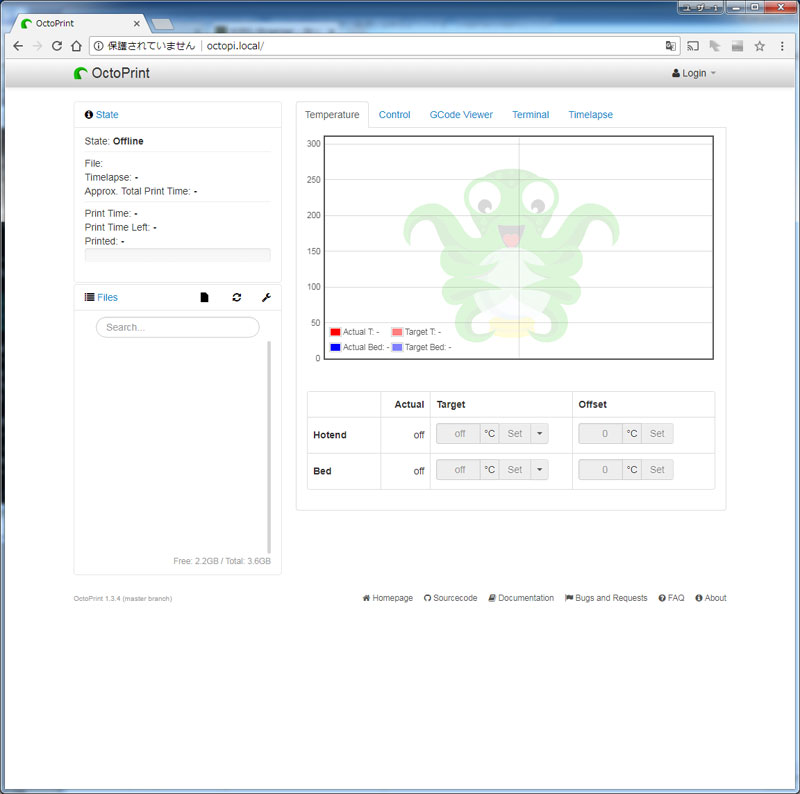The height and width of the screenshot is (794, 800).
Task: Click the Hotend target temperature field
Action: 459,434
